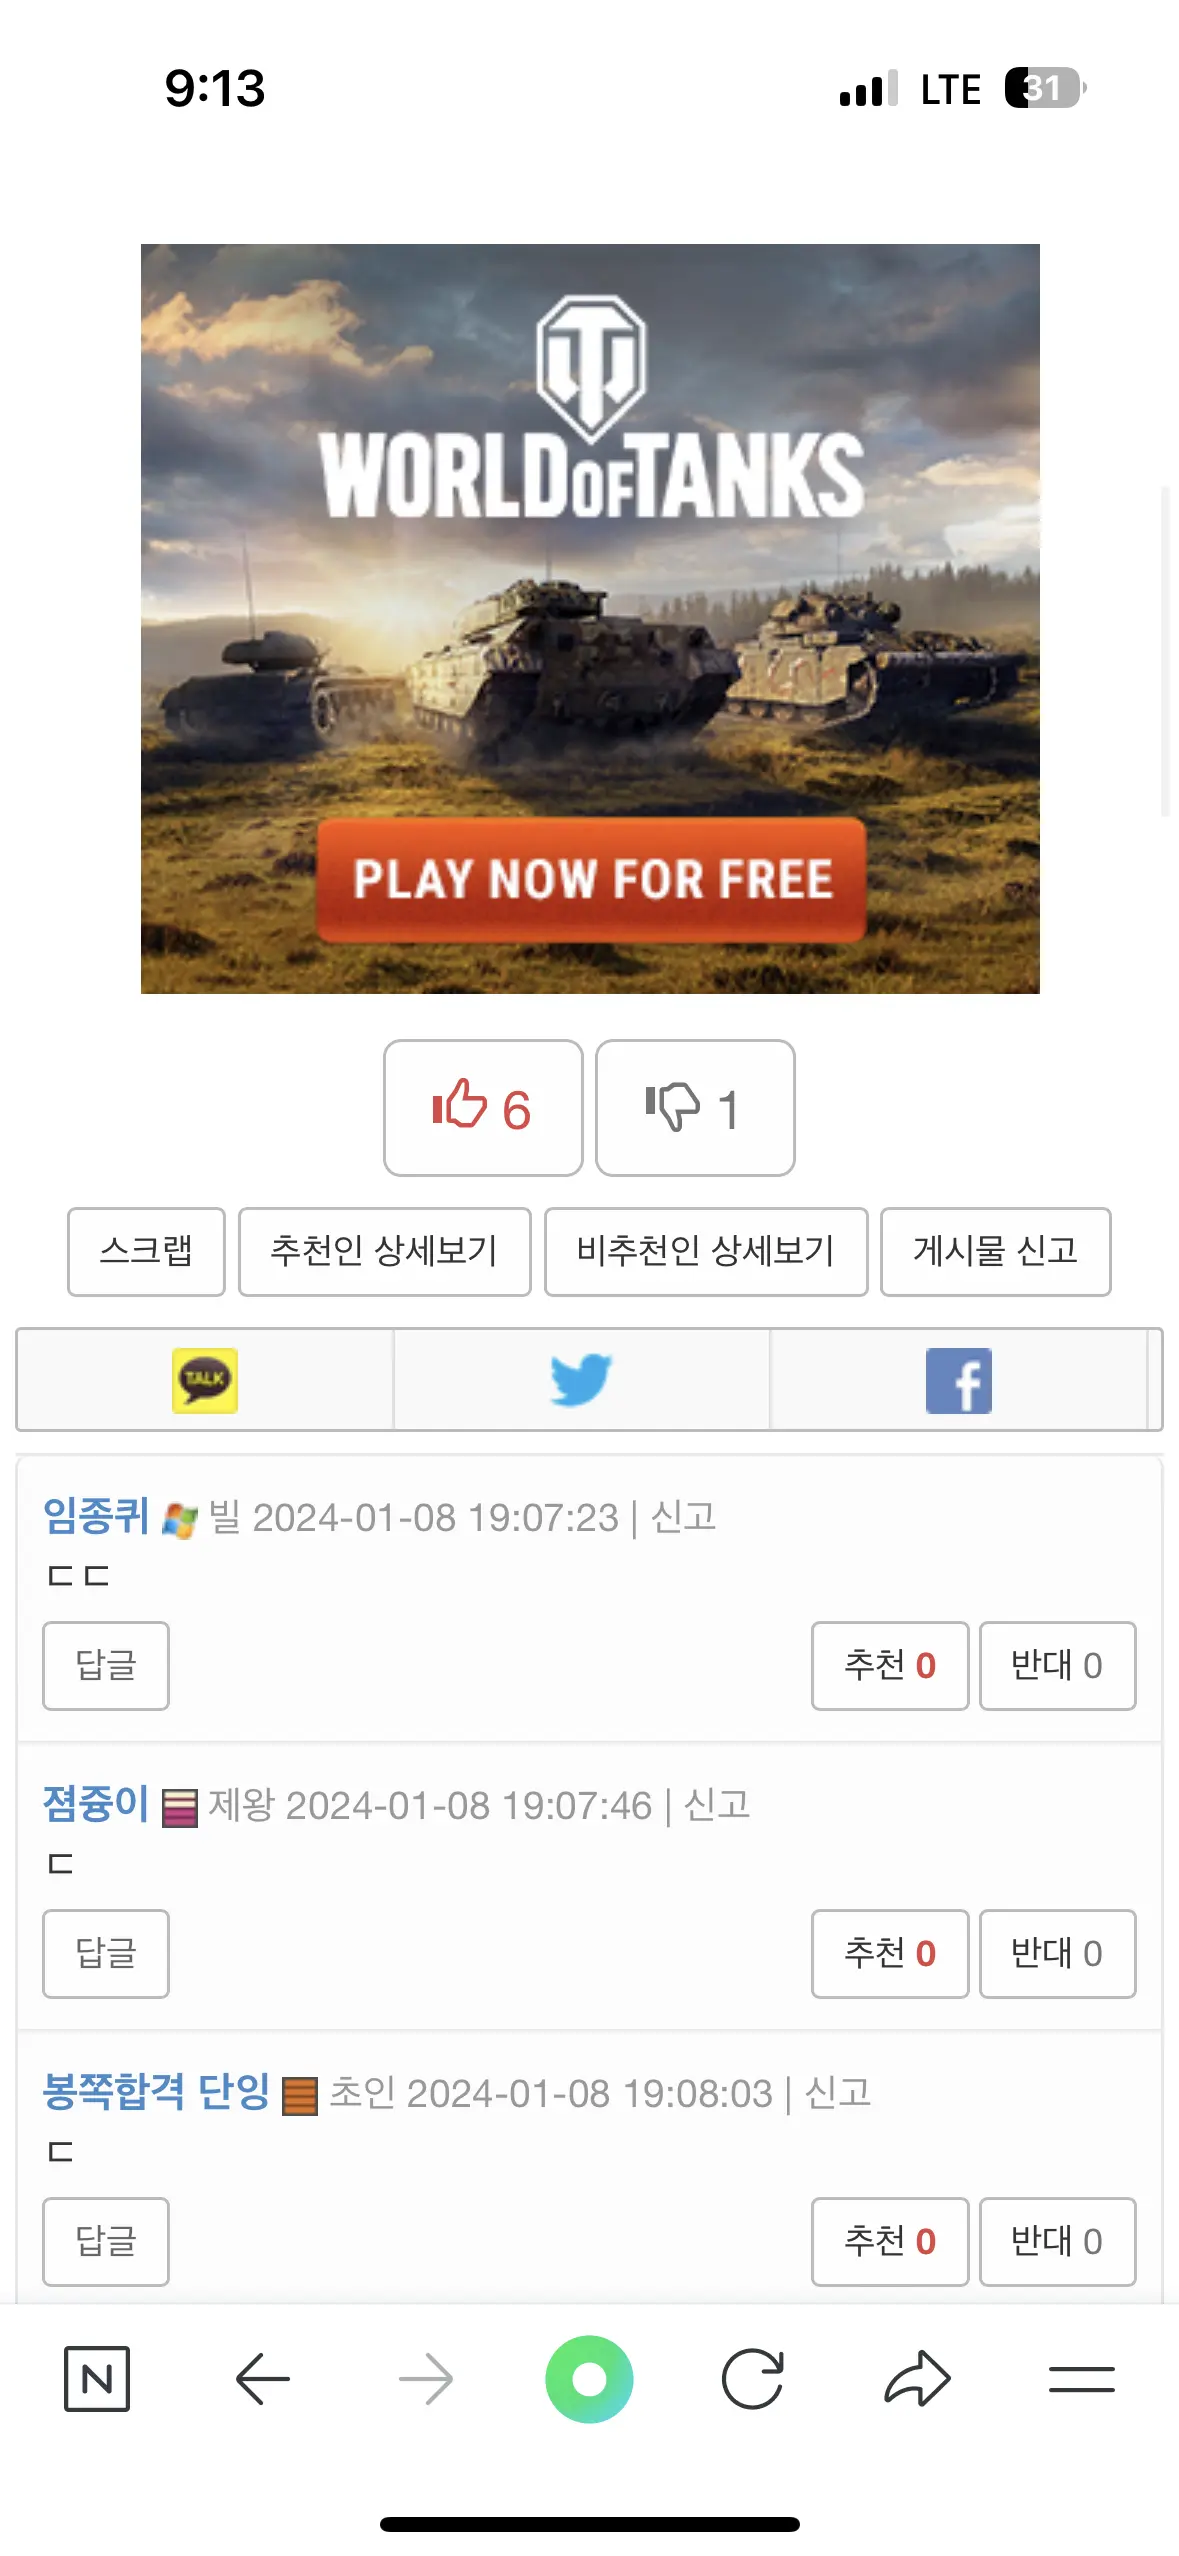This screenshot has width=1179, height=2556.
Task: Downvote 봉쪽합격 단잉's comment with 반대
Action: coord(1057,2242)
